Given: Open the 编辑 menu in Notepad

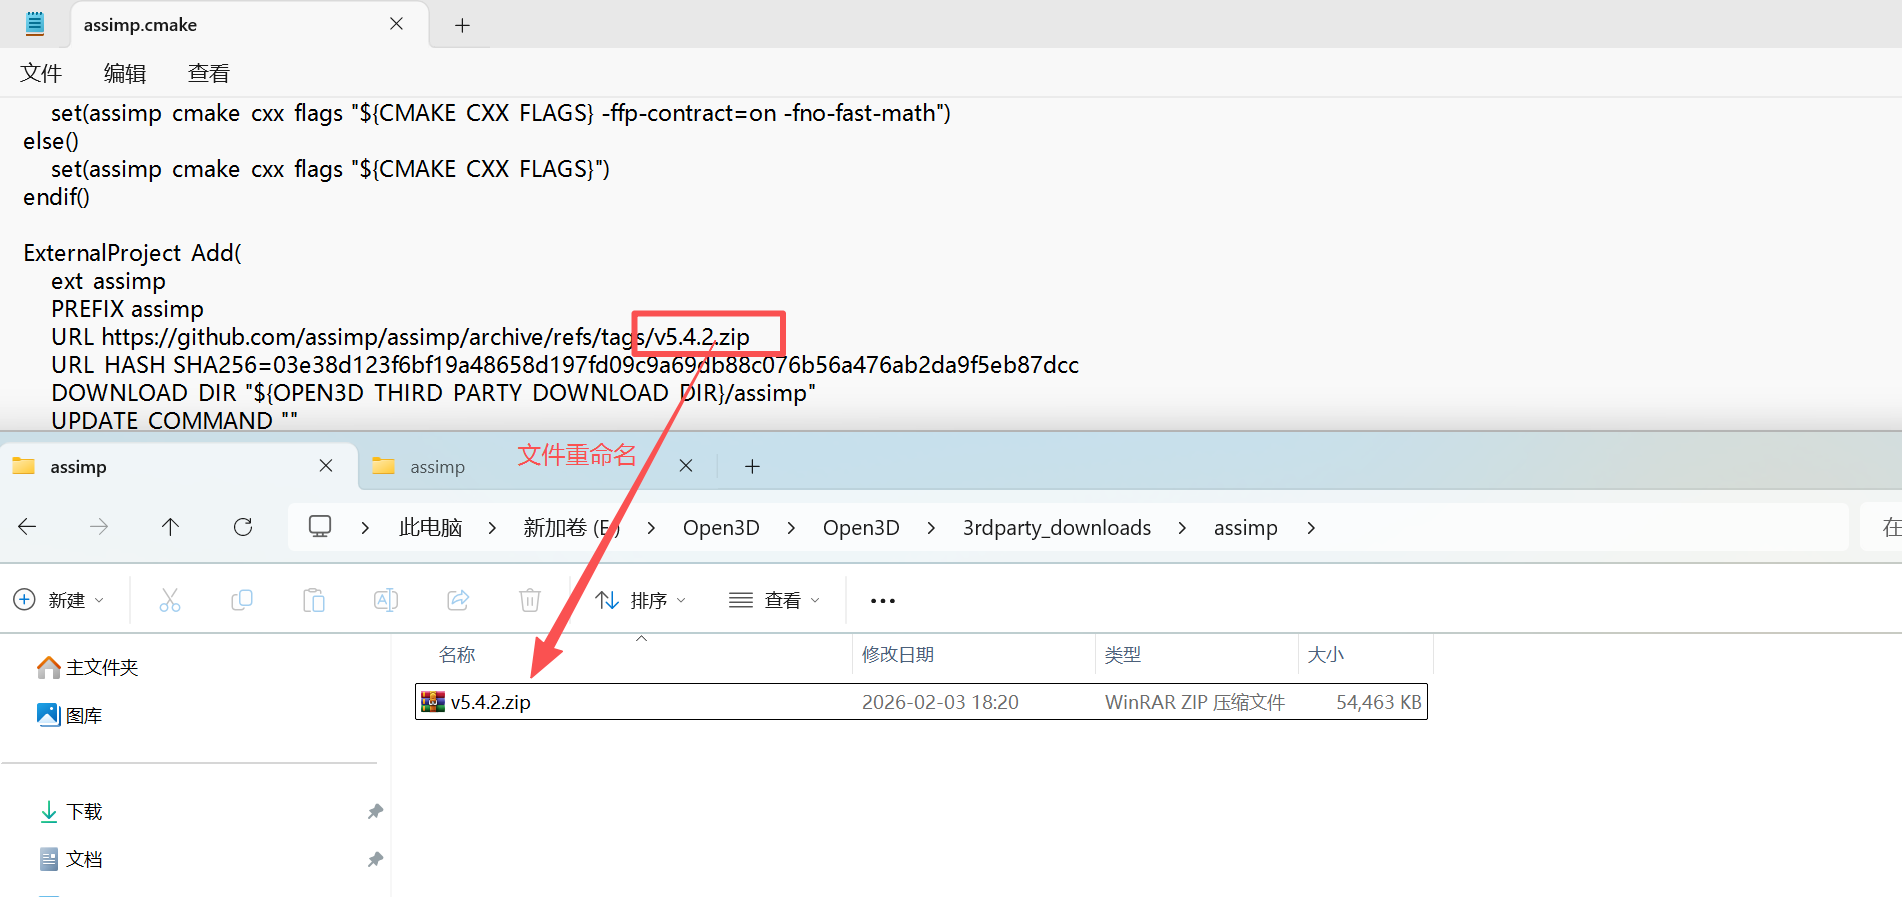Looking at the screenshot, I should click(125, 73).
